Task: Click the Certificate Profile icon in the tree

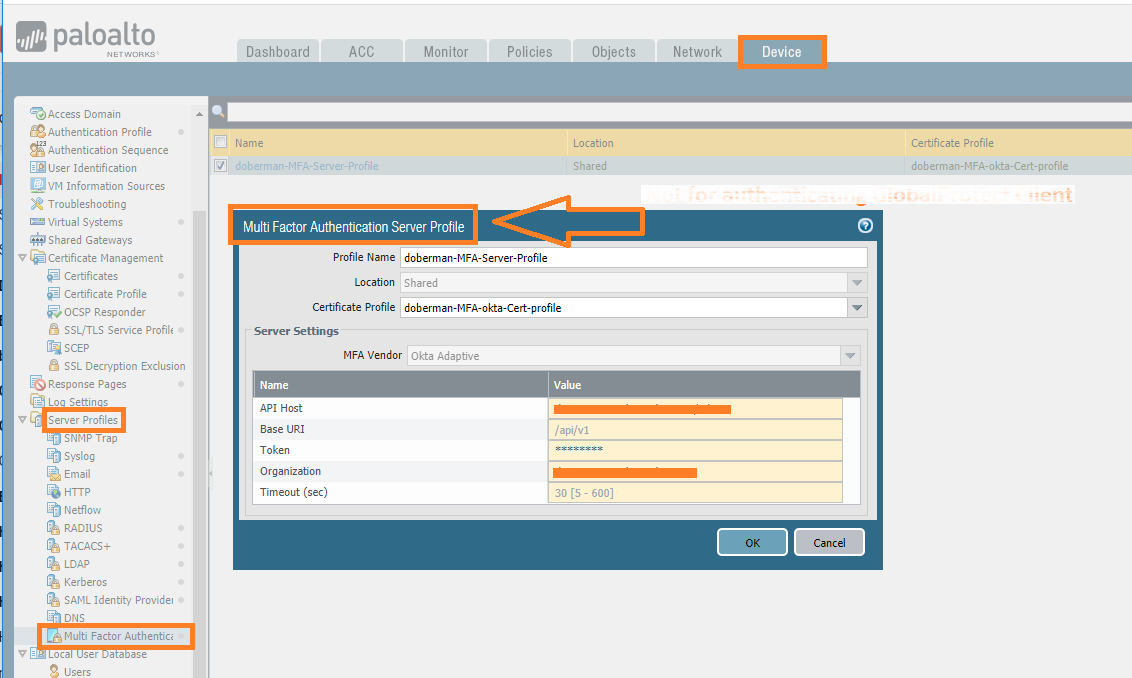Action: 53,294
